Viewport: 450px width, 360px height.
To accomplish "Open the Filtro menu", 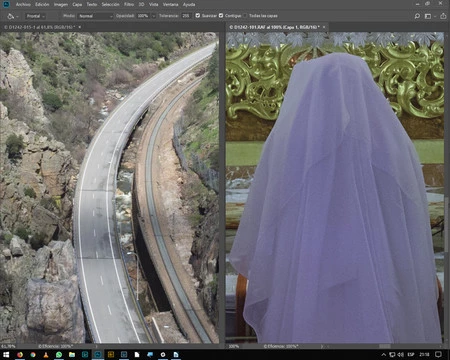I will point(129,4).
